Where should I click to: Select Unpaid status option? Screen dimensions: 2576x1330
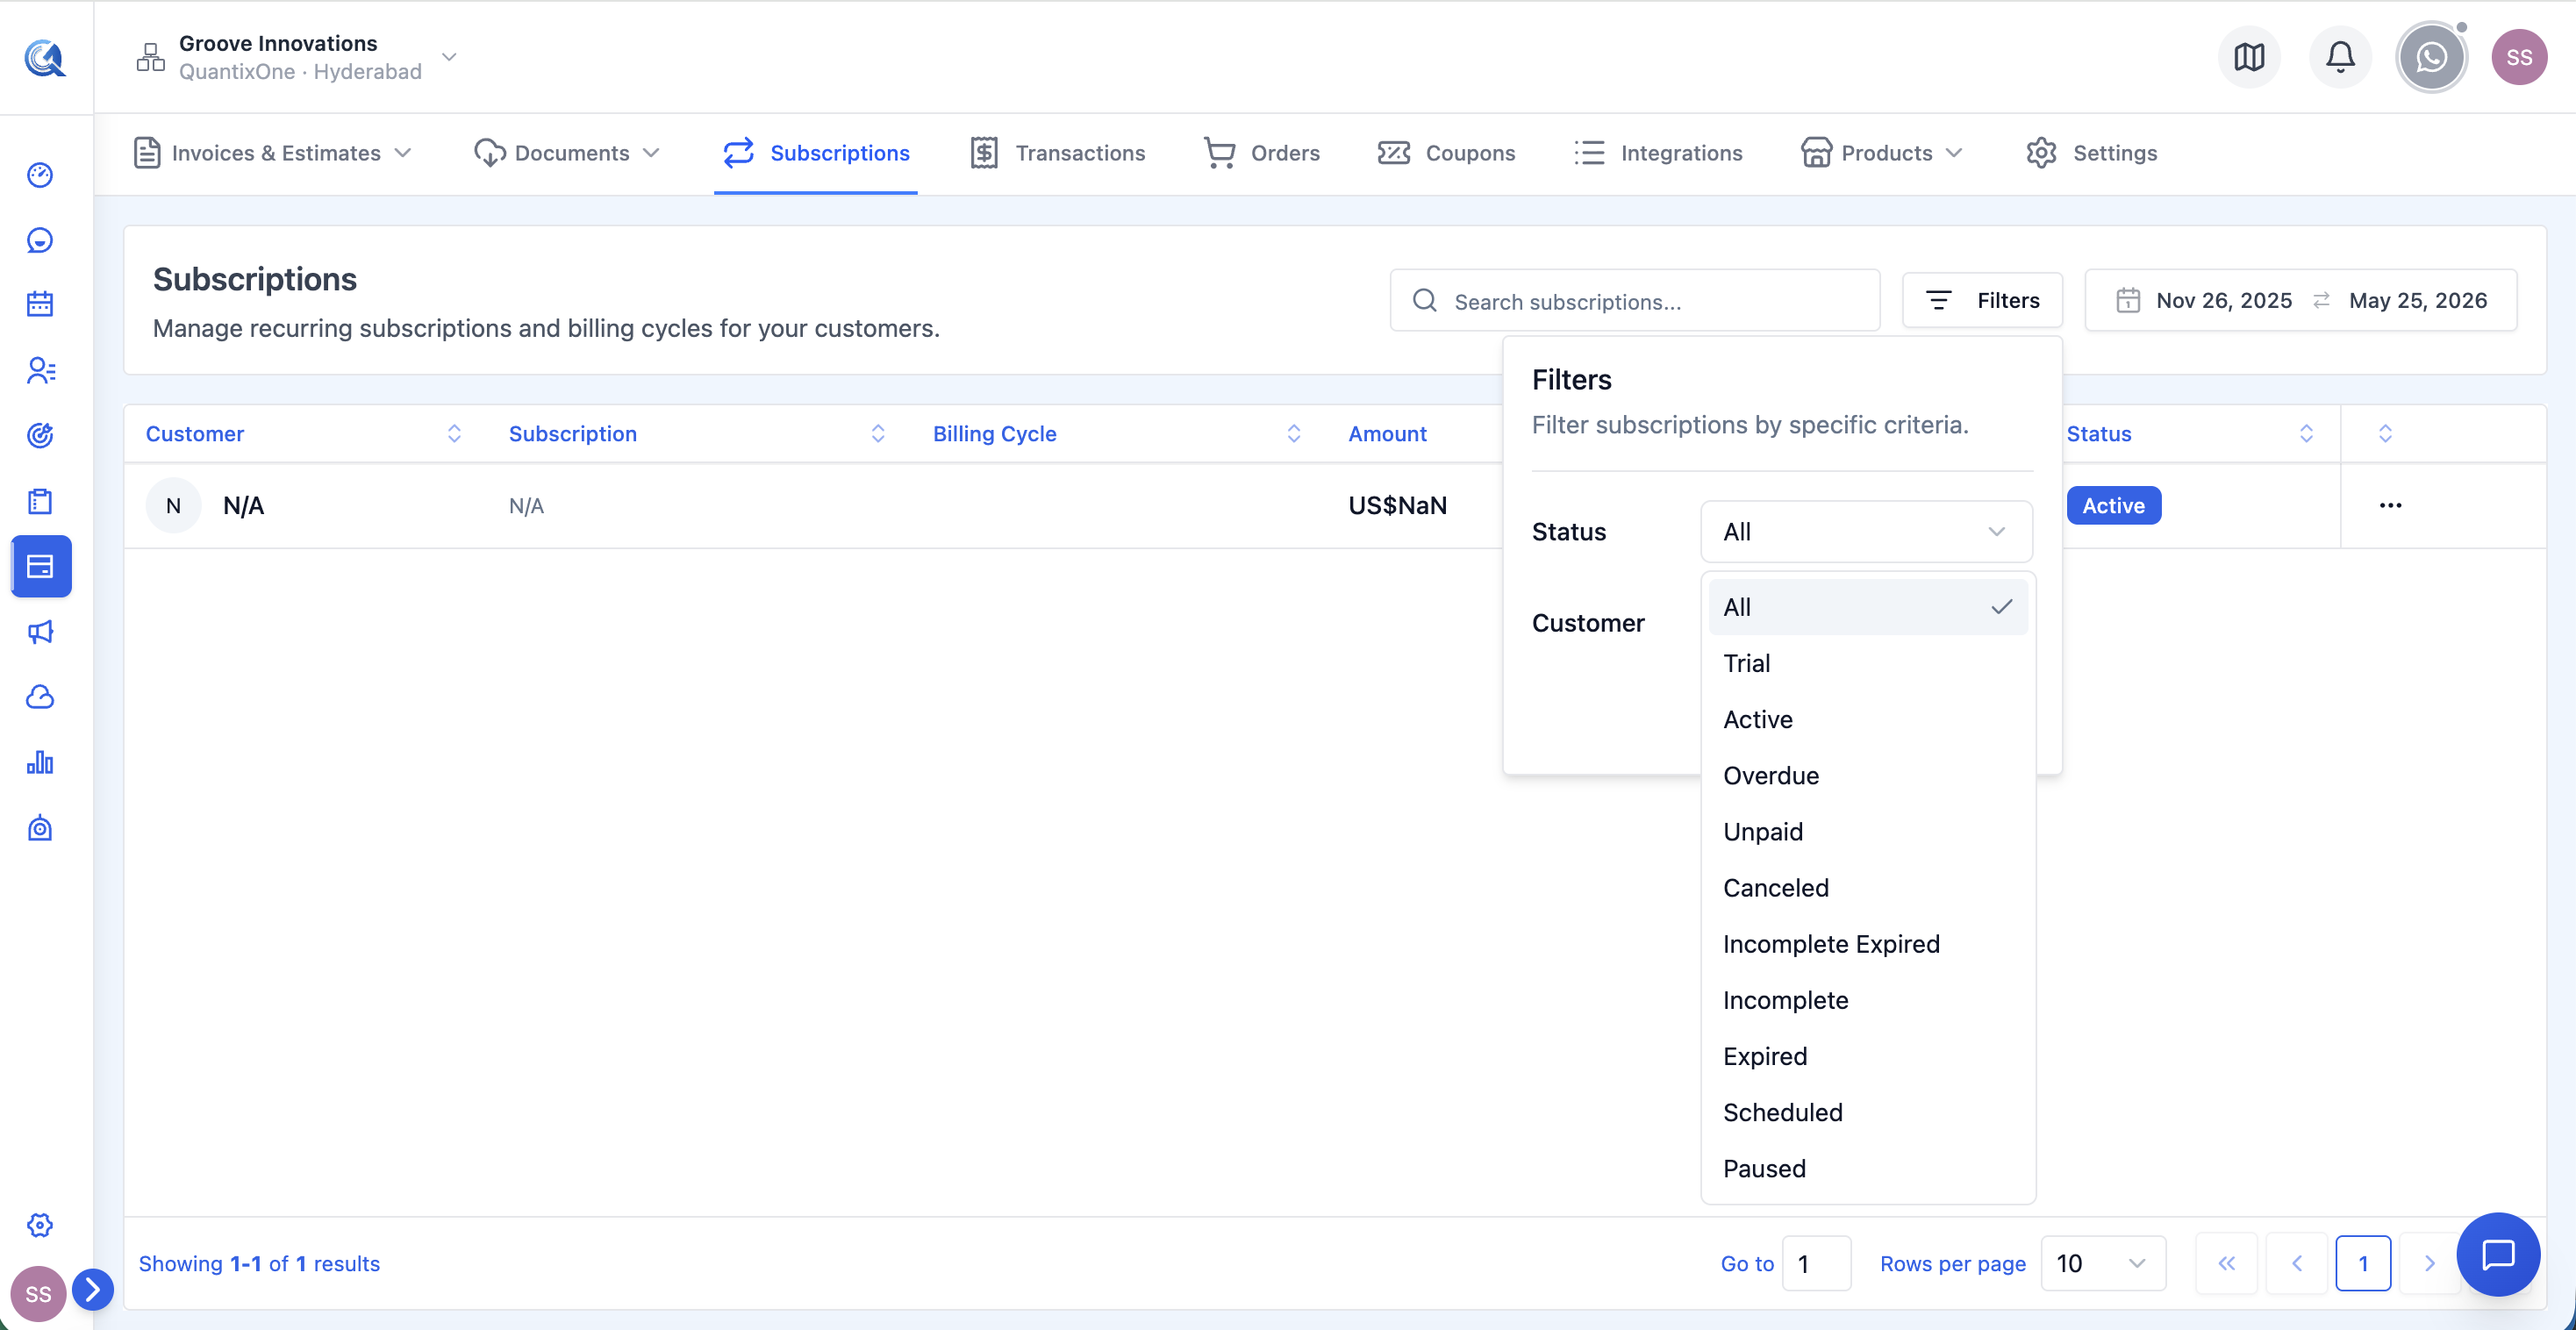1868,831
